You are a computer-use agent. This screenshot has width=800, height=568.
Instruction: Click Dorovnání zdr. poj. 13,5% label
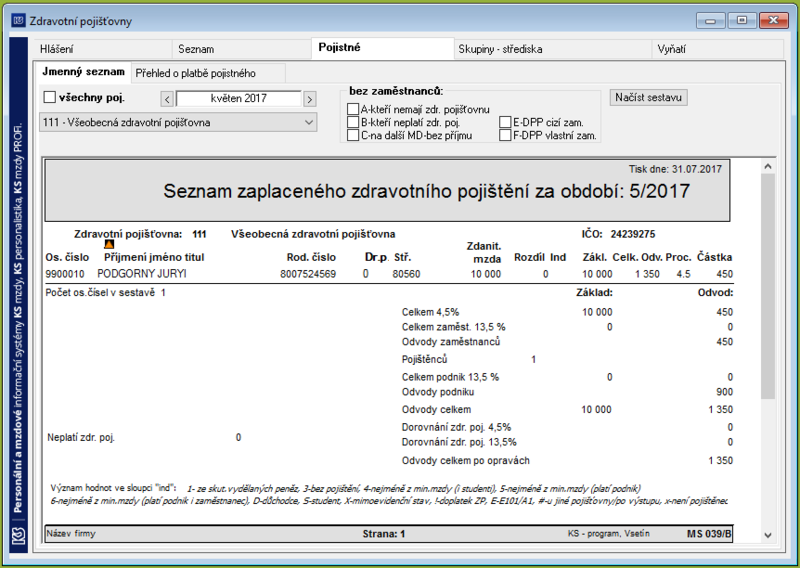click(x=459, y=442)
